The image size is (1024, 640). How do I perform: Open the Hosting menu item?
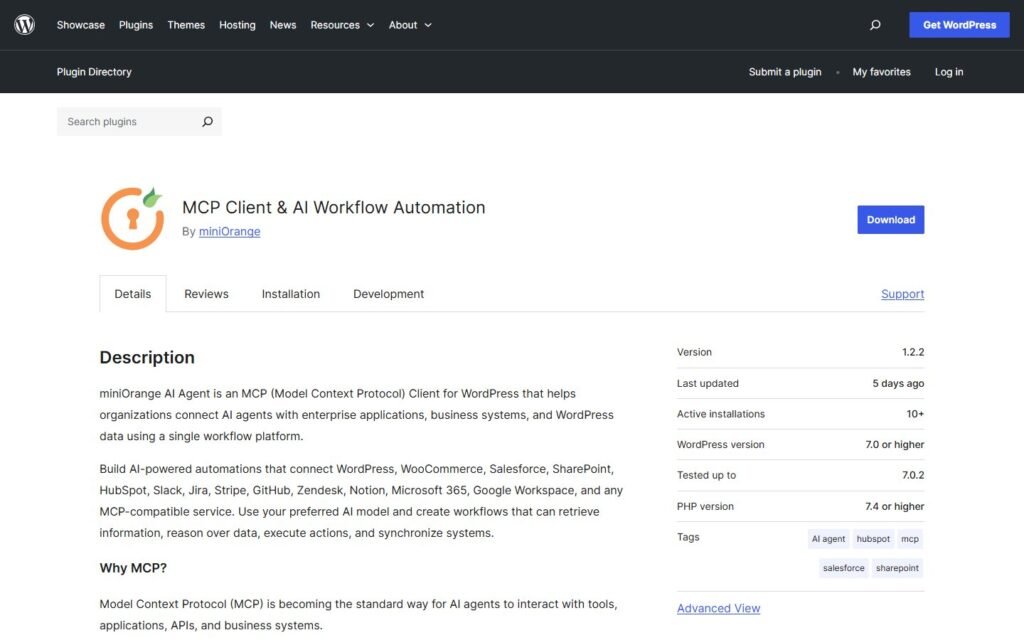[x=237, y=25]
